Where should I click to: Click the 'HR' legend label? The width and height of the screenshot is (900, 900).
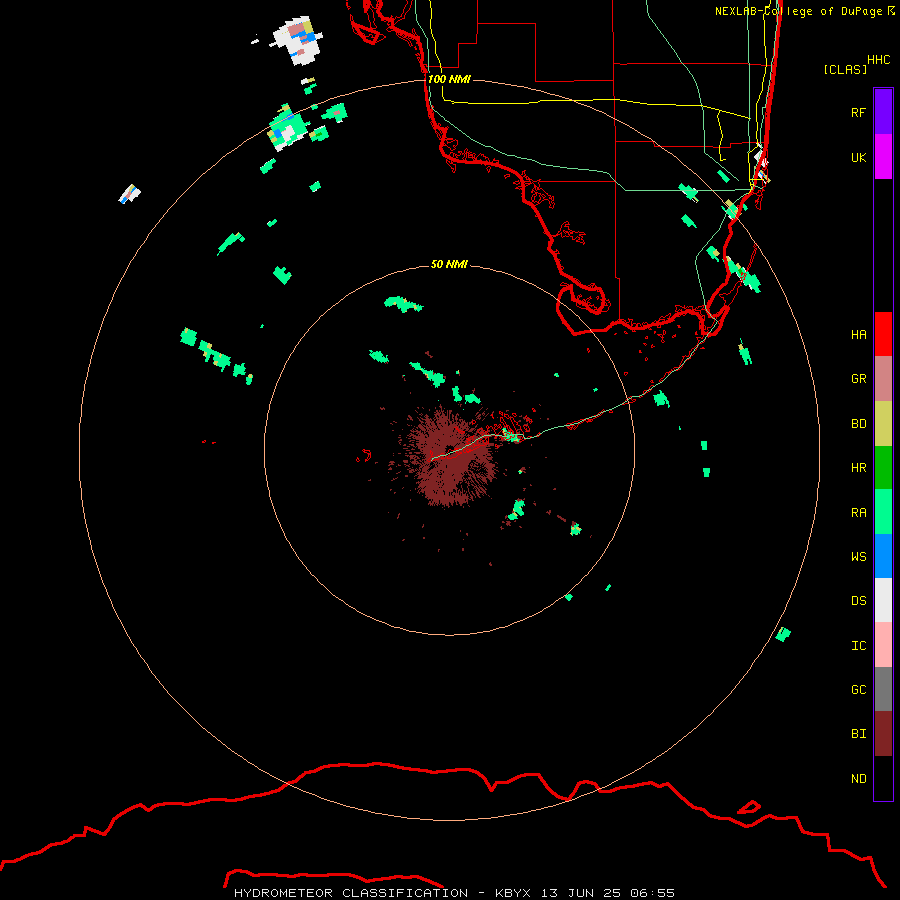pyautogui.click(x=858, y=468)
